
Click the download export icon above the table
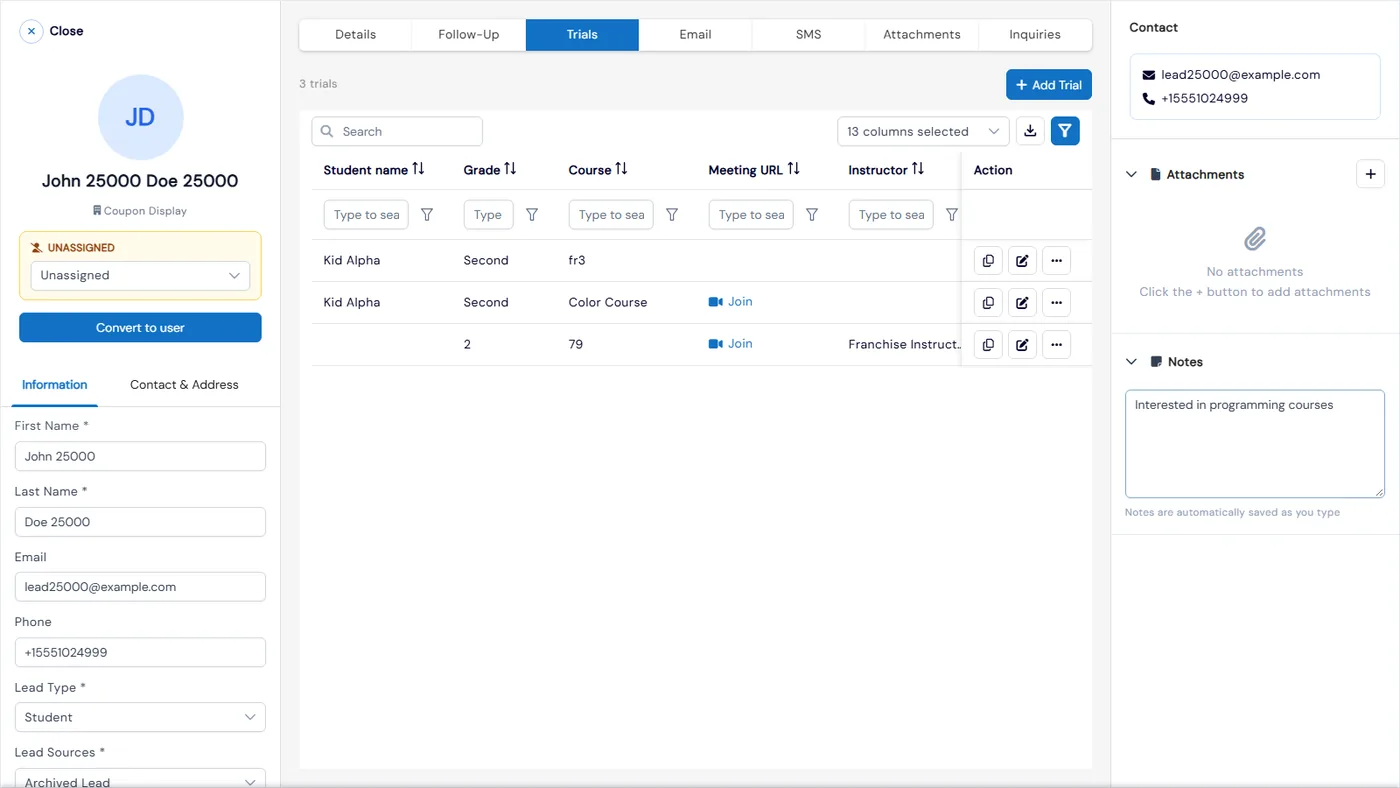pyautogui.click(x=1030, y=131)
